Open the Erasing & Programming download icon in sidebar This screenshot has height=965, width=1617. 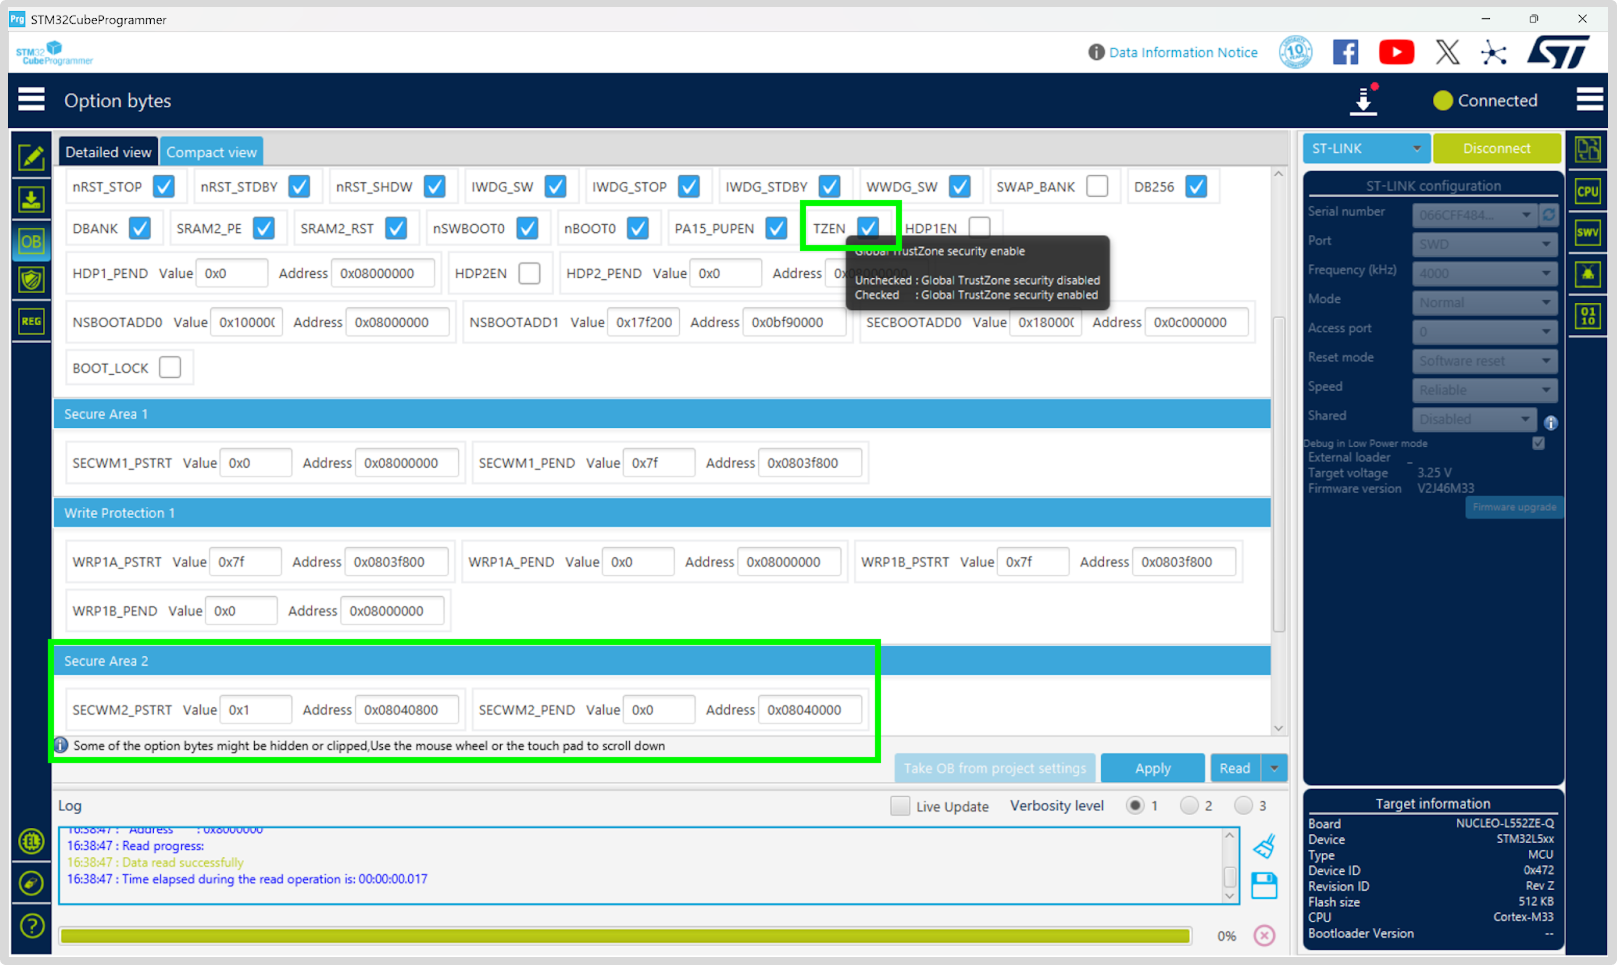coord(31,200)
